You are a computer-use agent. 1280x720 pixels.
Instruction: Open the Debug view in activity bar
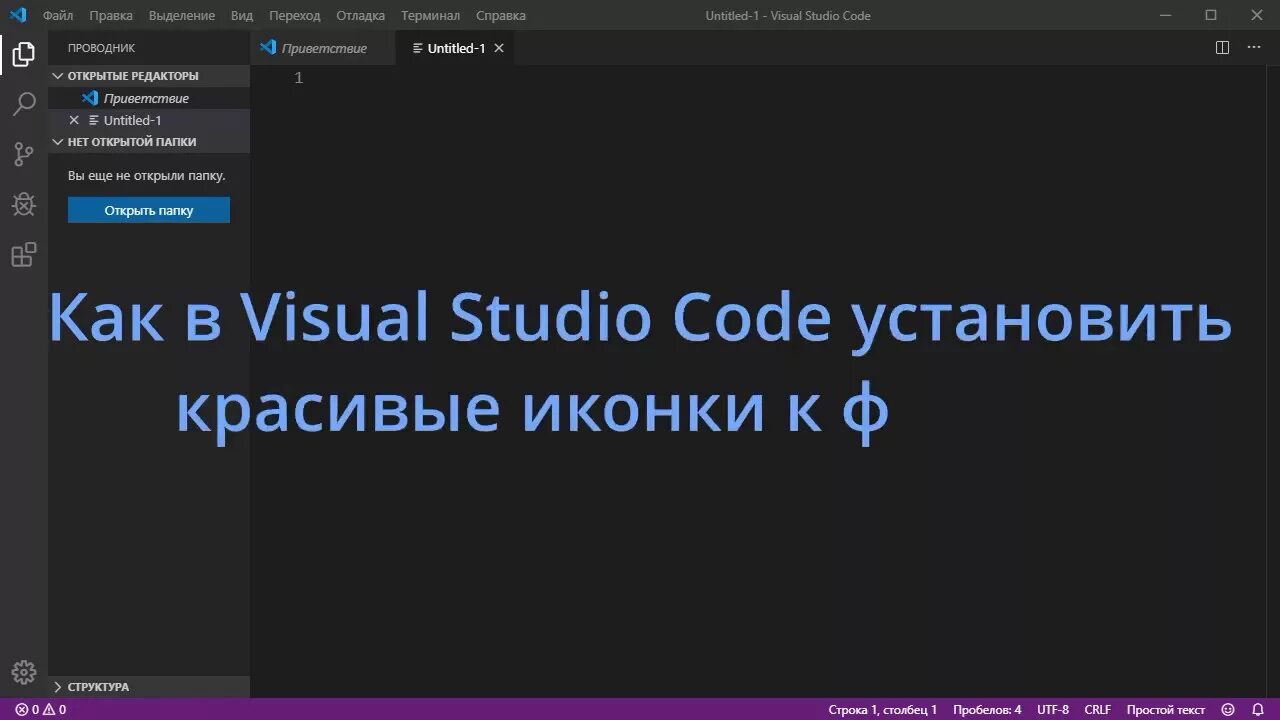tap(24, 204)
